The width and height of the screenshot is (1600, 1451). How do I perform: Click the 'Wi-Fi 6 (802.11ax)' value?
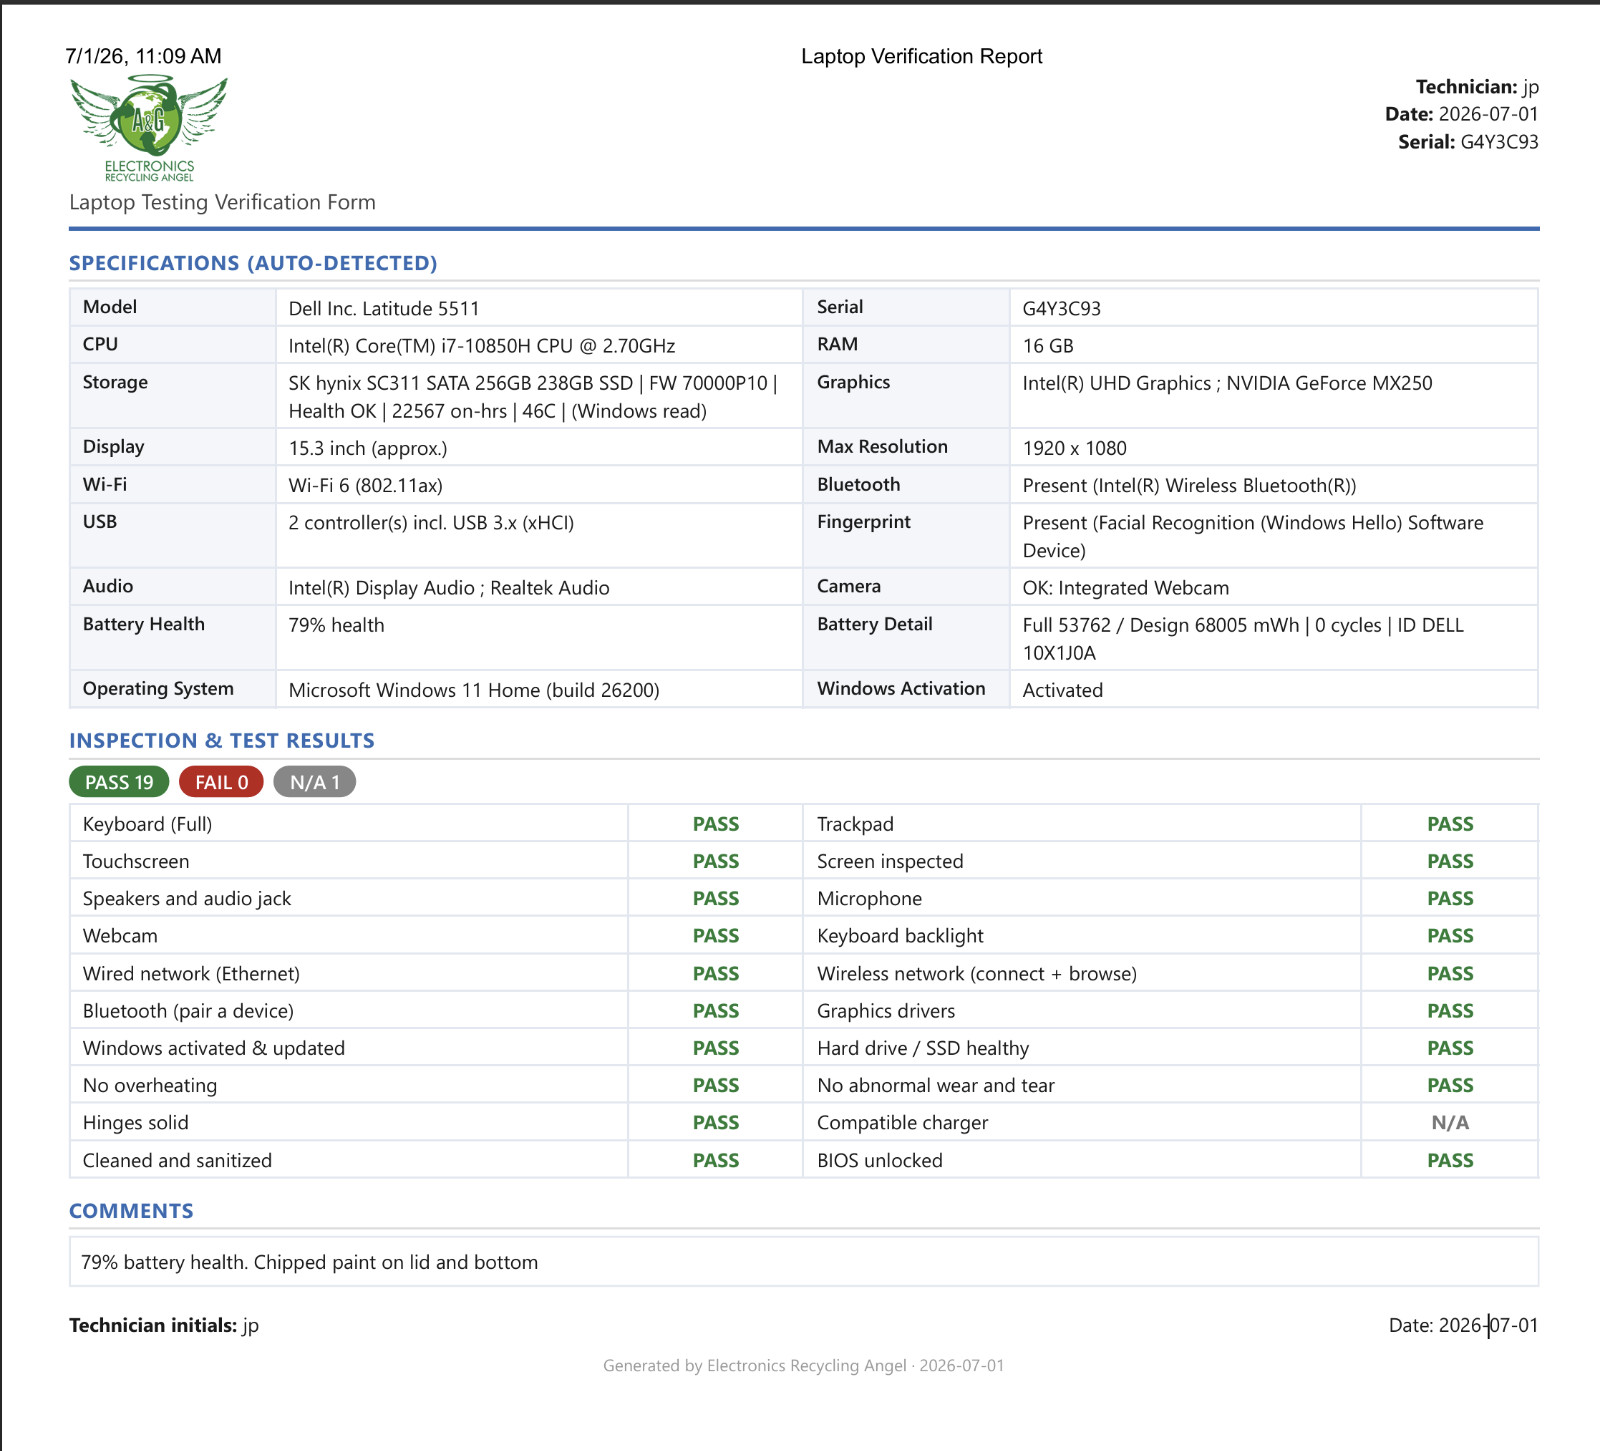click(x=365, y=485)
